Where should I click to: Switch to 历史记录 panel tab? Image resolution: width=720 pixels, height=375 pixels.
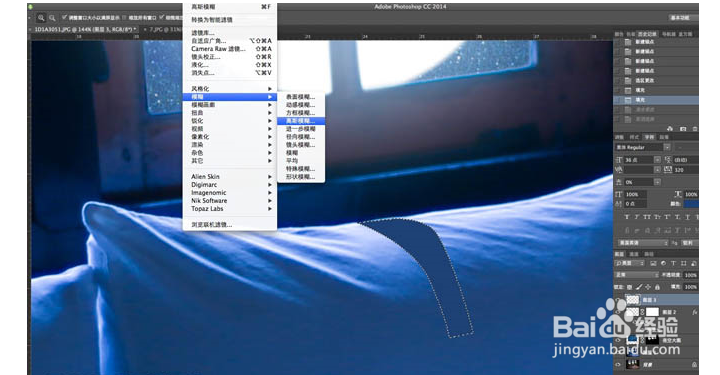647,34
